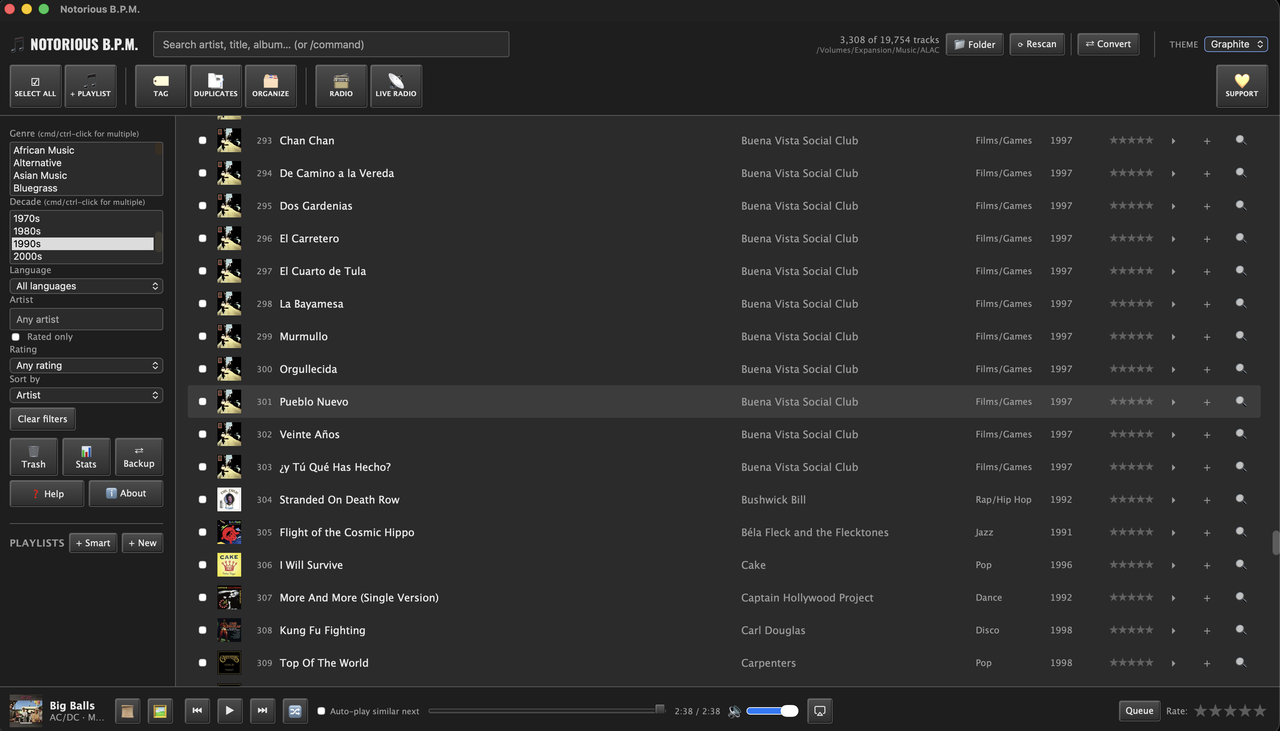The image size is (1280, 731).
Task: Select the 2000s decade filter
Action: pyautogui.click(x=82, y=256)
